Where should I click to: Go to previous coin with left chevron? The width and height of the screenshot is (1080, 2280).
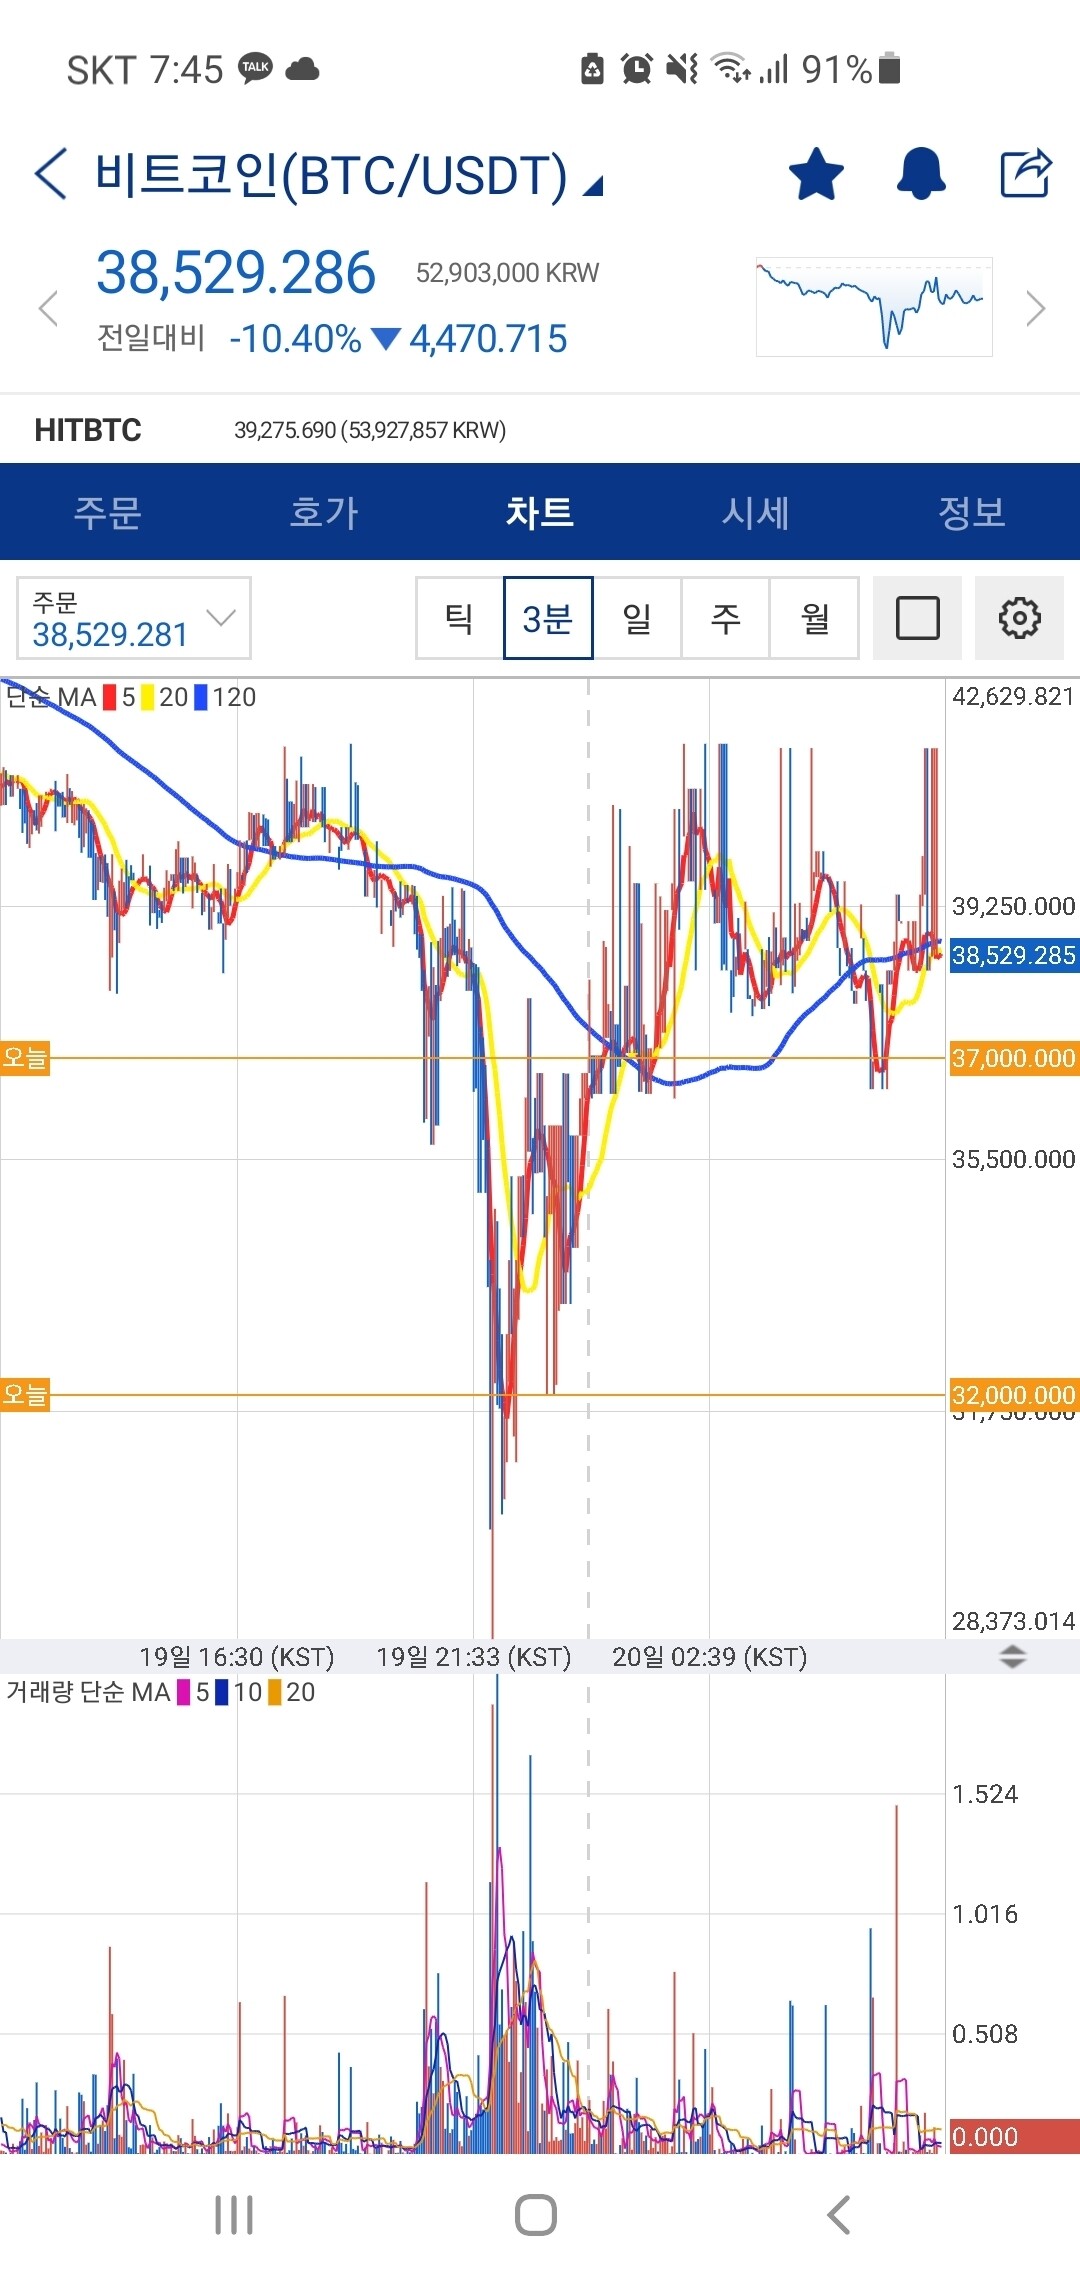point(48,308)
